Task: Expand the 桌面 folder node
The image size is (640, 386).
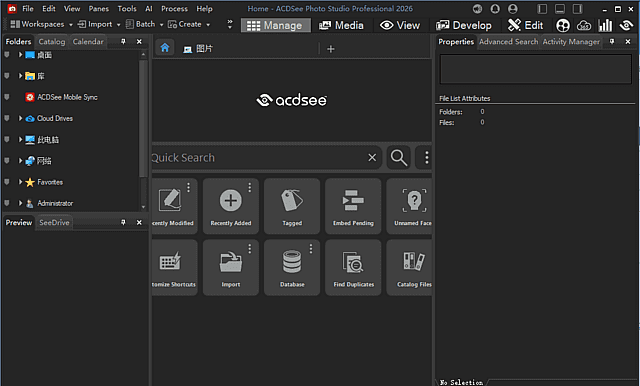Action: tap(20, 55)
